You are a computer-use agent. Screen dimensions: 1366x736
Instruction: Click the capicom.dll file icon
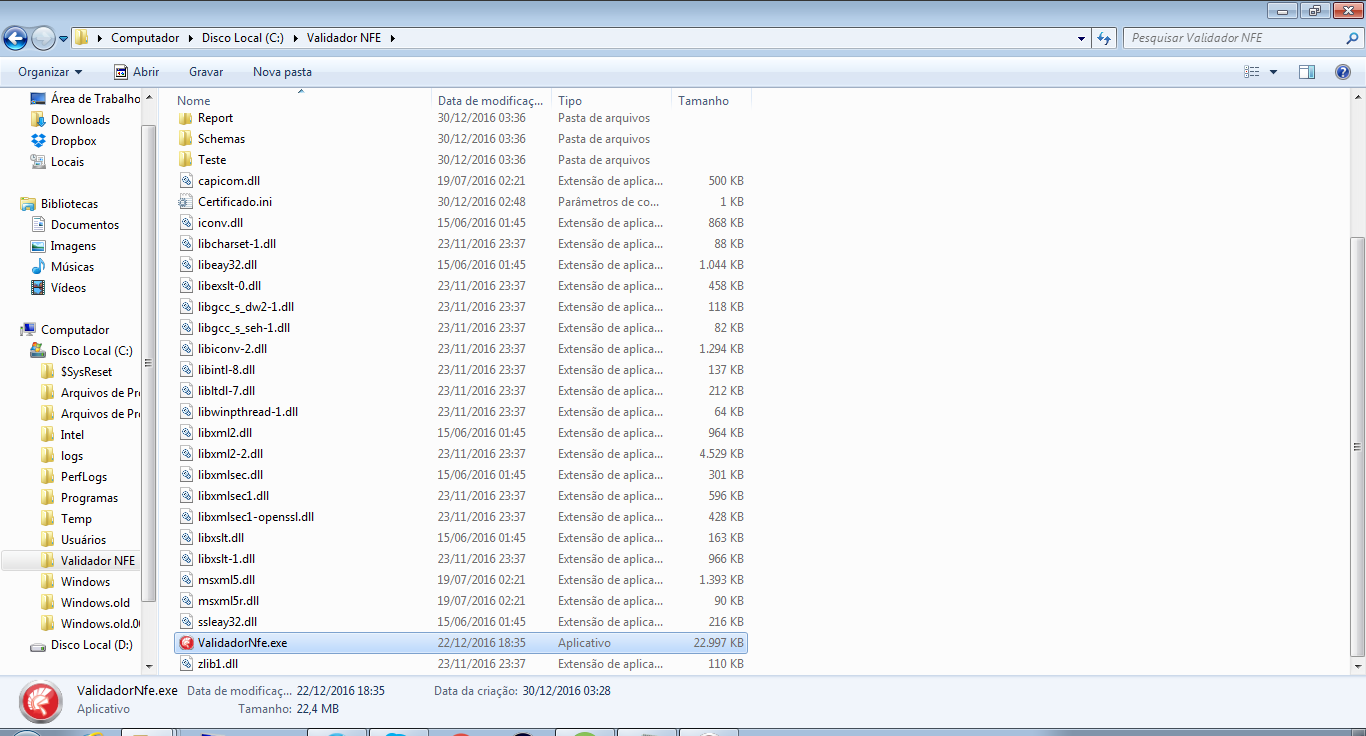[x=185, y=181]
